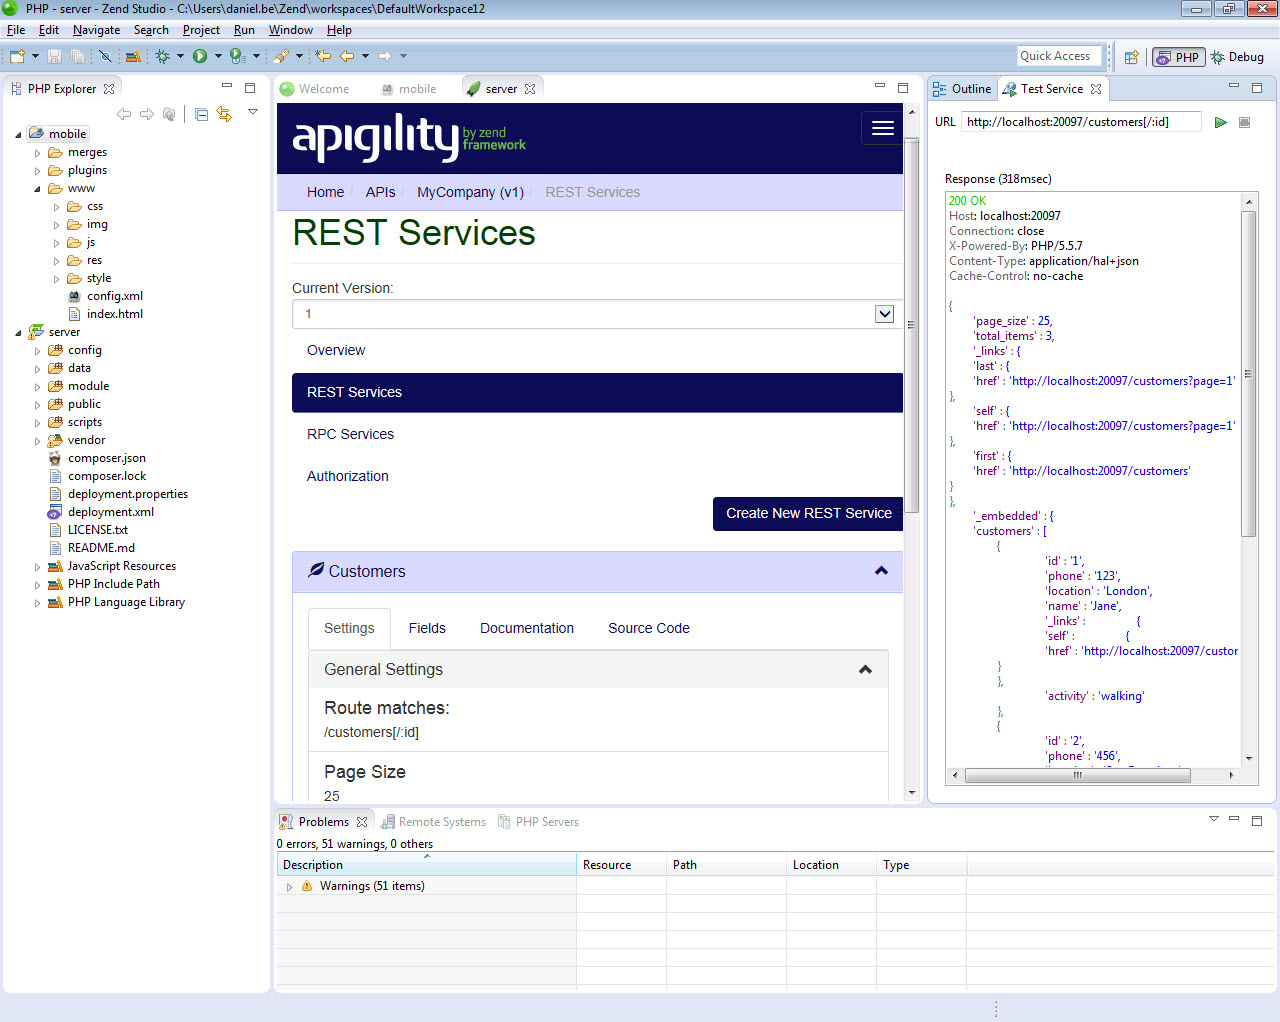Click the New file toolbar icon
This screenshot has width=1280, height=1022.
point(17,57)
